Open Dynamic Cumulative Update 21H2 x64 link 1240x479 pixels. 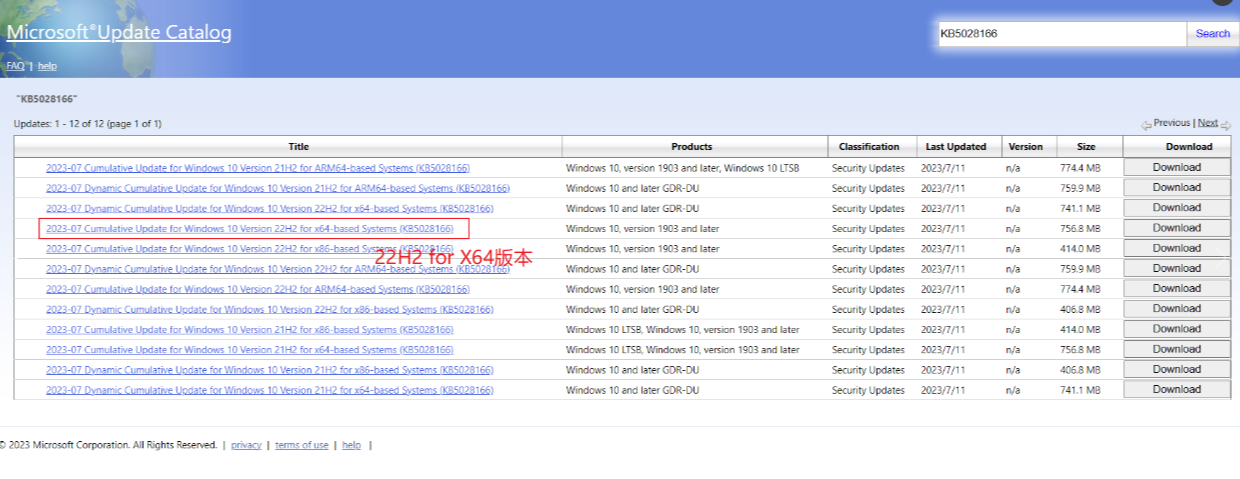(270, 390)
